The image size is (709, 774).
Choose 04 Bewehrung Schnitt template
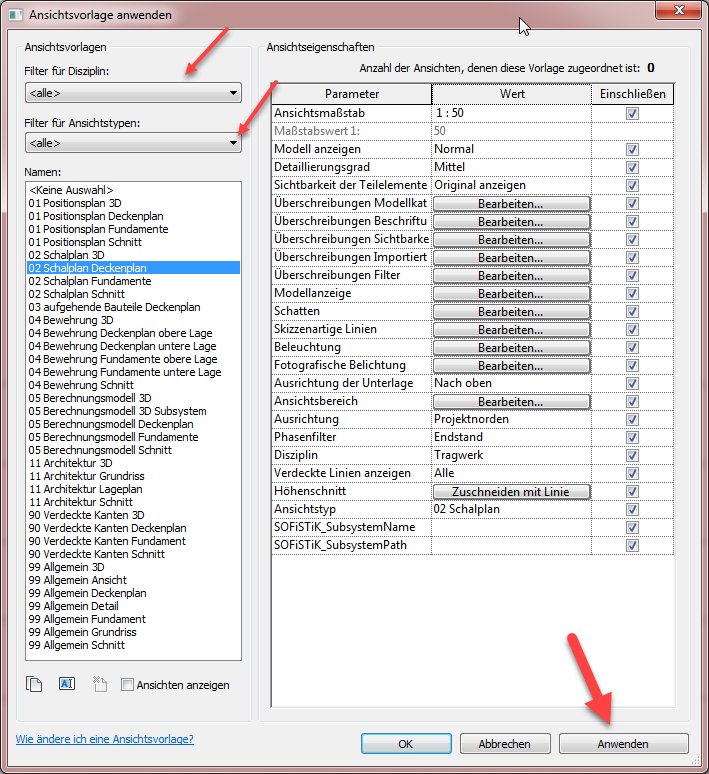coord(77,385)
